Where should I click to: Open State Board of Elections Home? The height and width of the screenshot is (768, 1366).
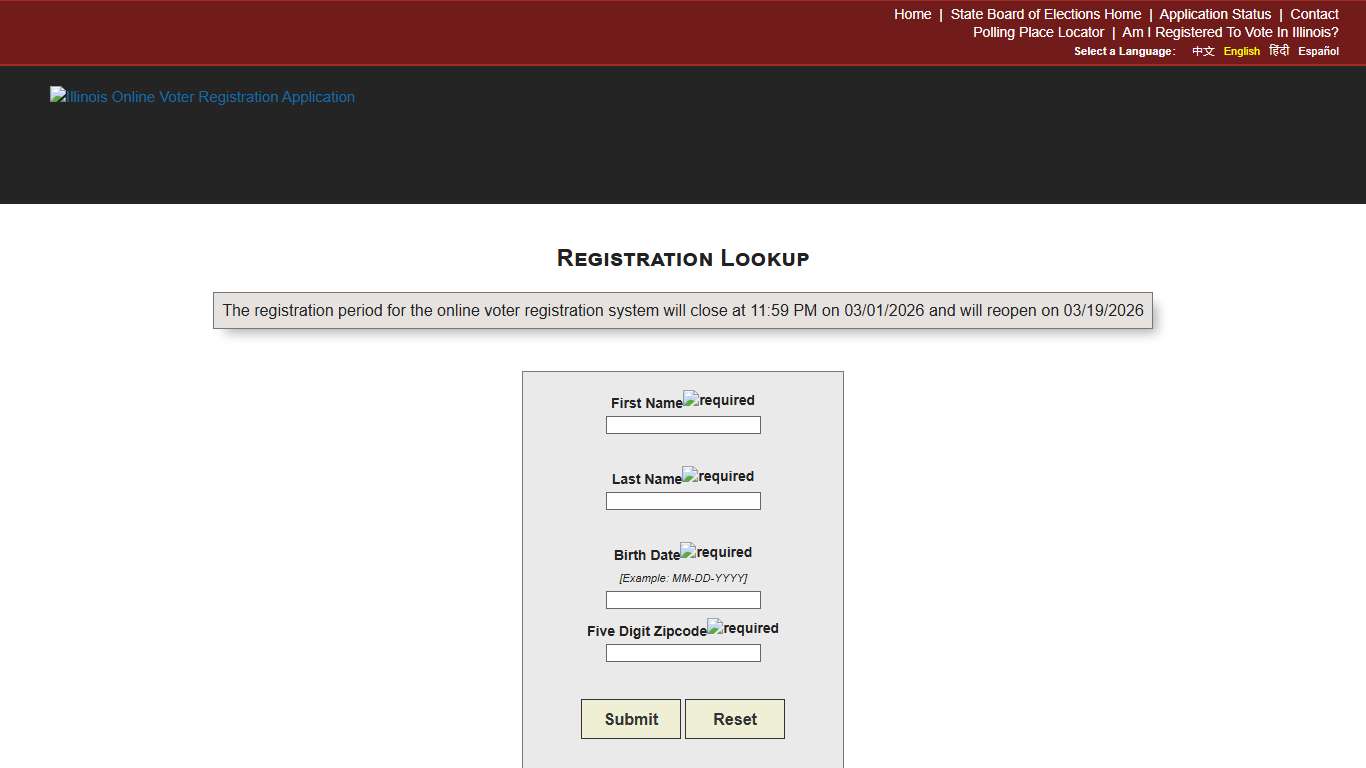(x=1045, y=14)
